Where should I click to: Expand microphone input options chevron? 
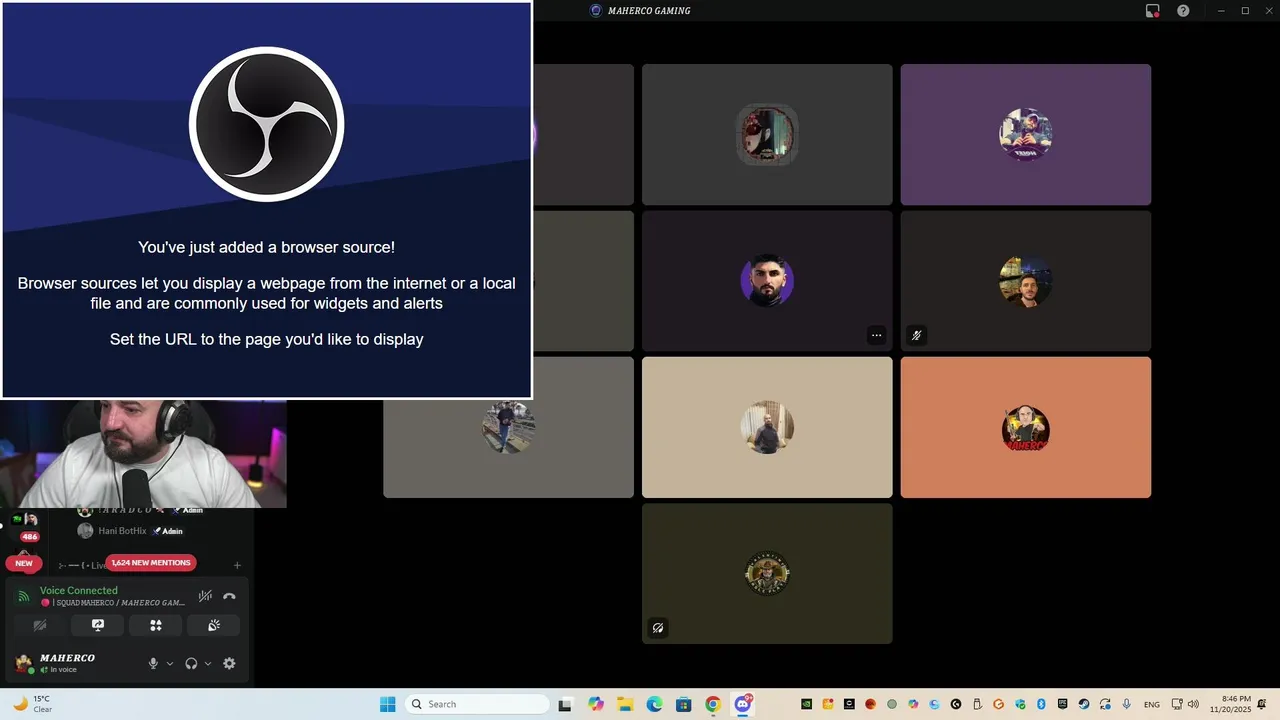coord(169,663)
